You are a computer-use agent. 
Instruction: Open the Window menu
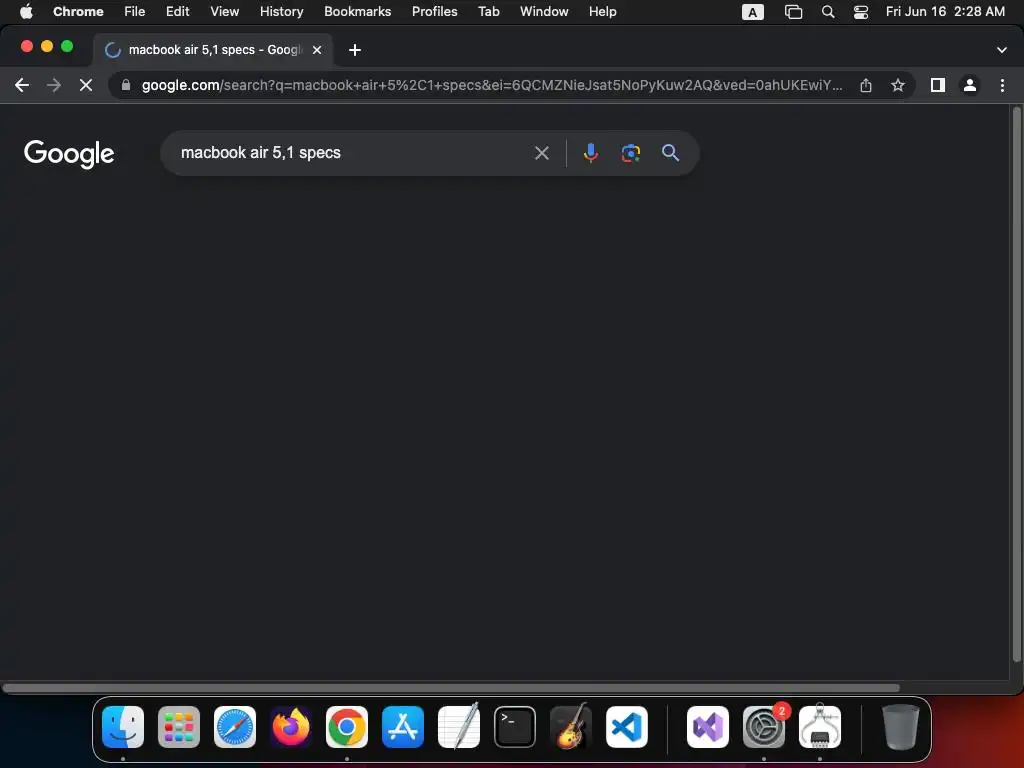544,12
